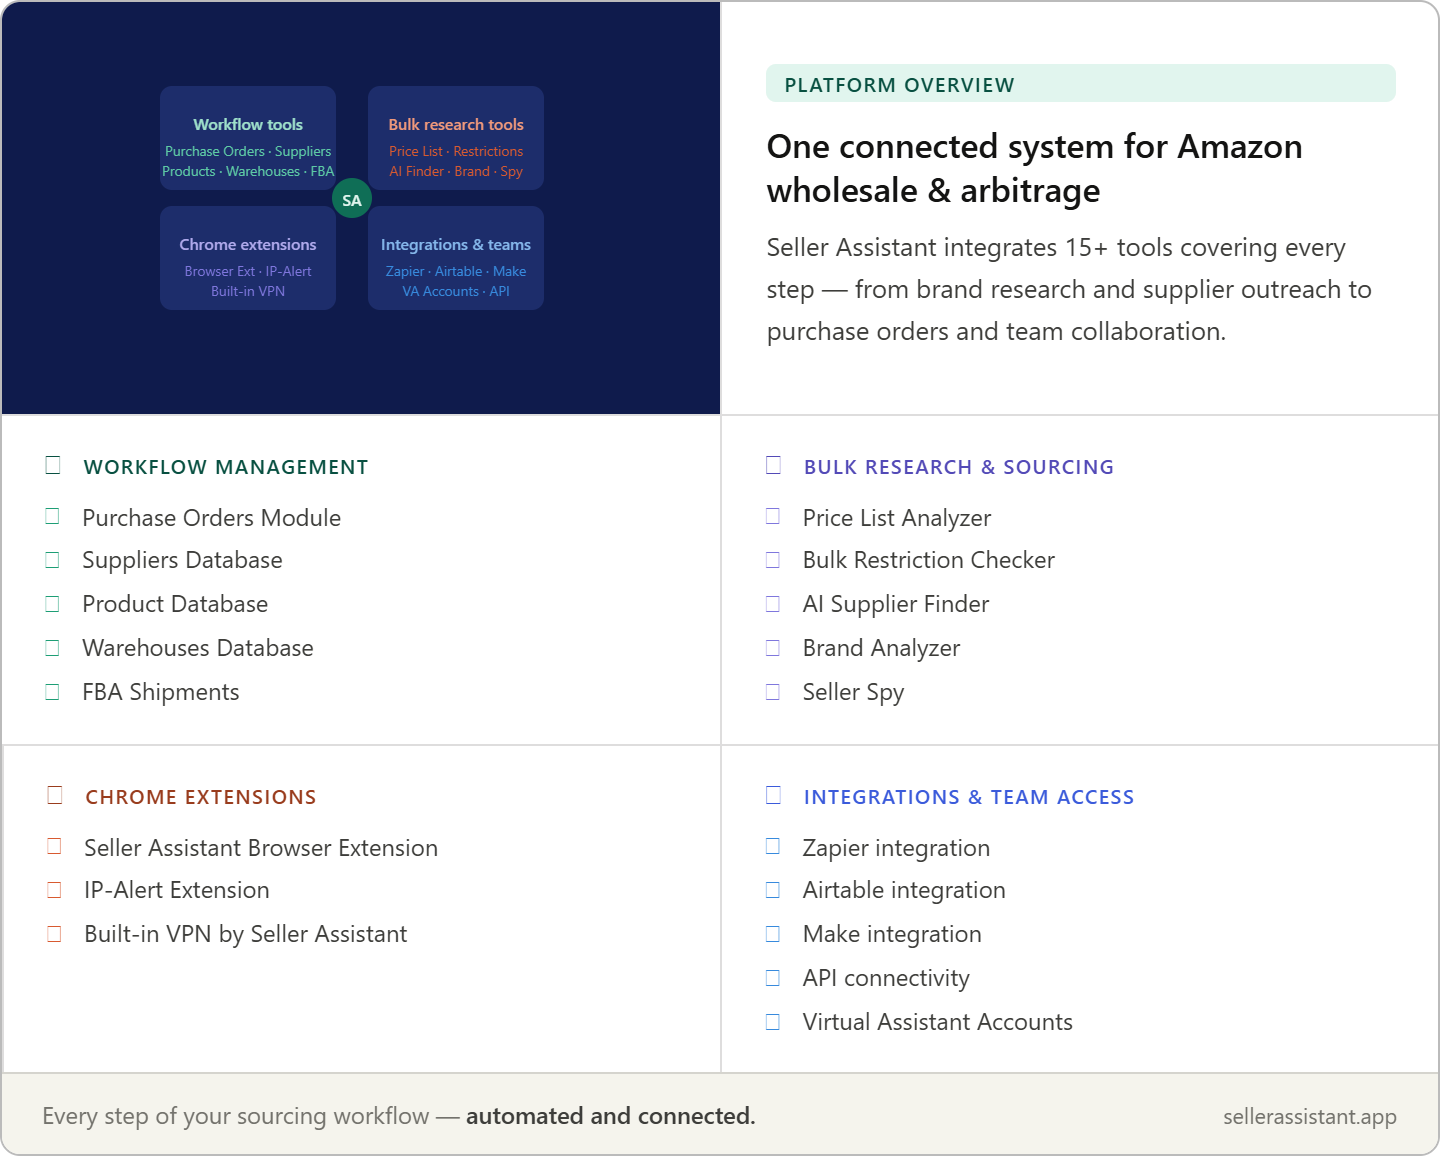Click the Workflow Management heading icon

tap(53, 465)
